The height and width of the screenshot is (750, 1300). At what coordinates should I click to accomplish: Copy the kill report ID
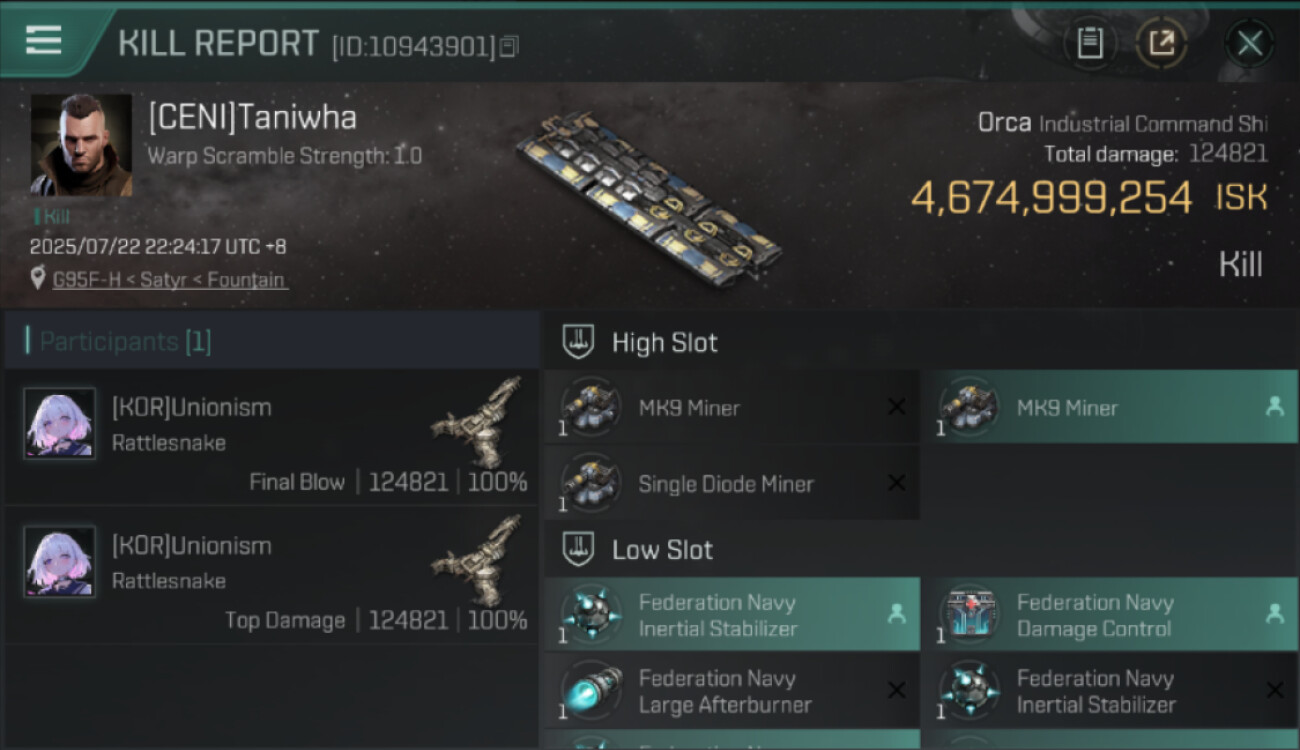[509, 46]
